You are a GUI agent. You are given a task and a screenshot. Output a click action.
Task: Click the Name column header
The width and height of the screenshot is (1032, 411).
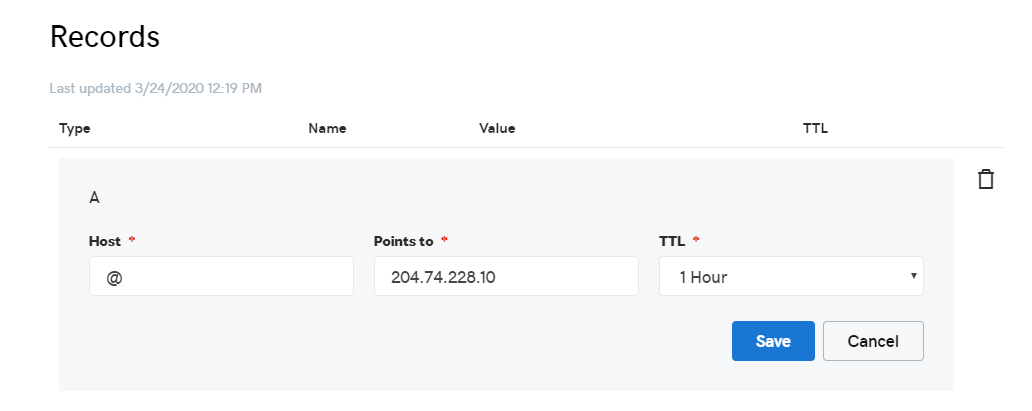(327, 128)
